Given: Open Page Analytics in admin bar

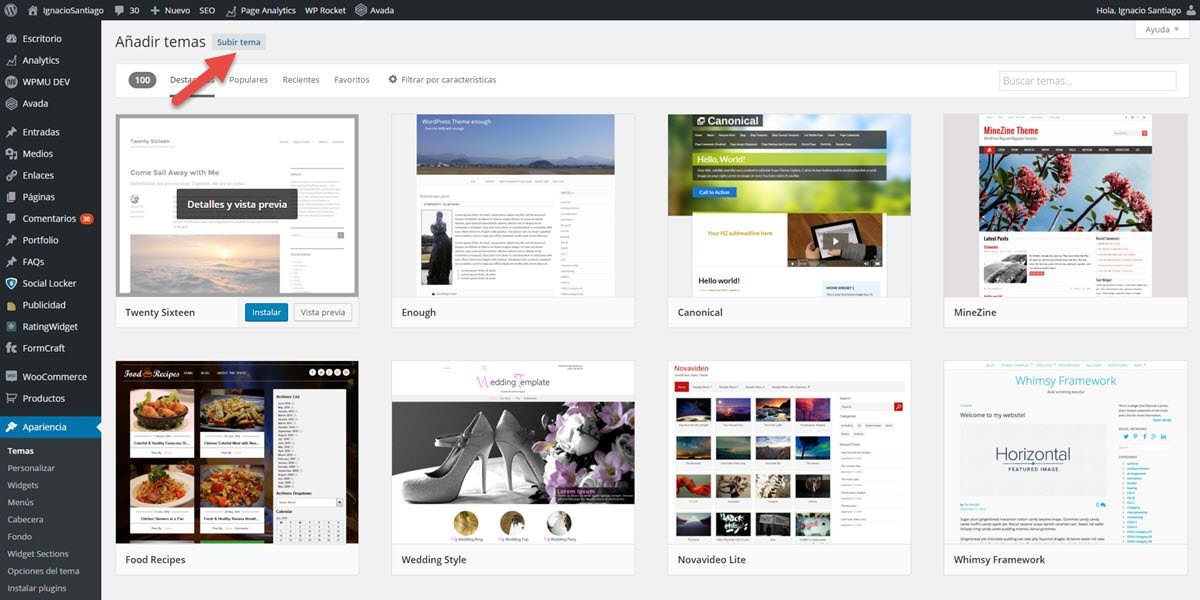Looking at the screenshot, I should [261, 10].
